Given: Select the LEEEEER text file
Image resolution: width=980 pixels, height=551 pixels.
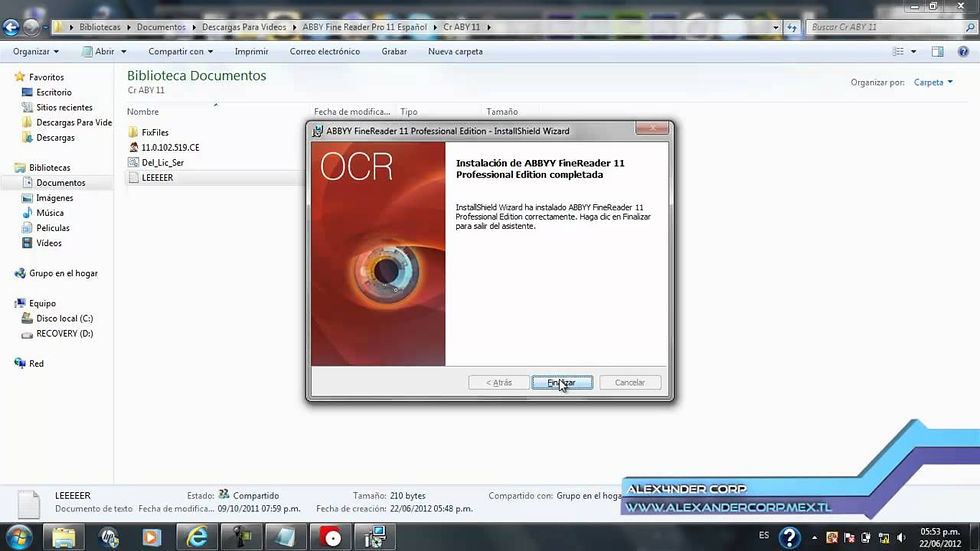Looking at the screenshot, I should (157, 177).
